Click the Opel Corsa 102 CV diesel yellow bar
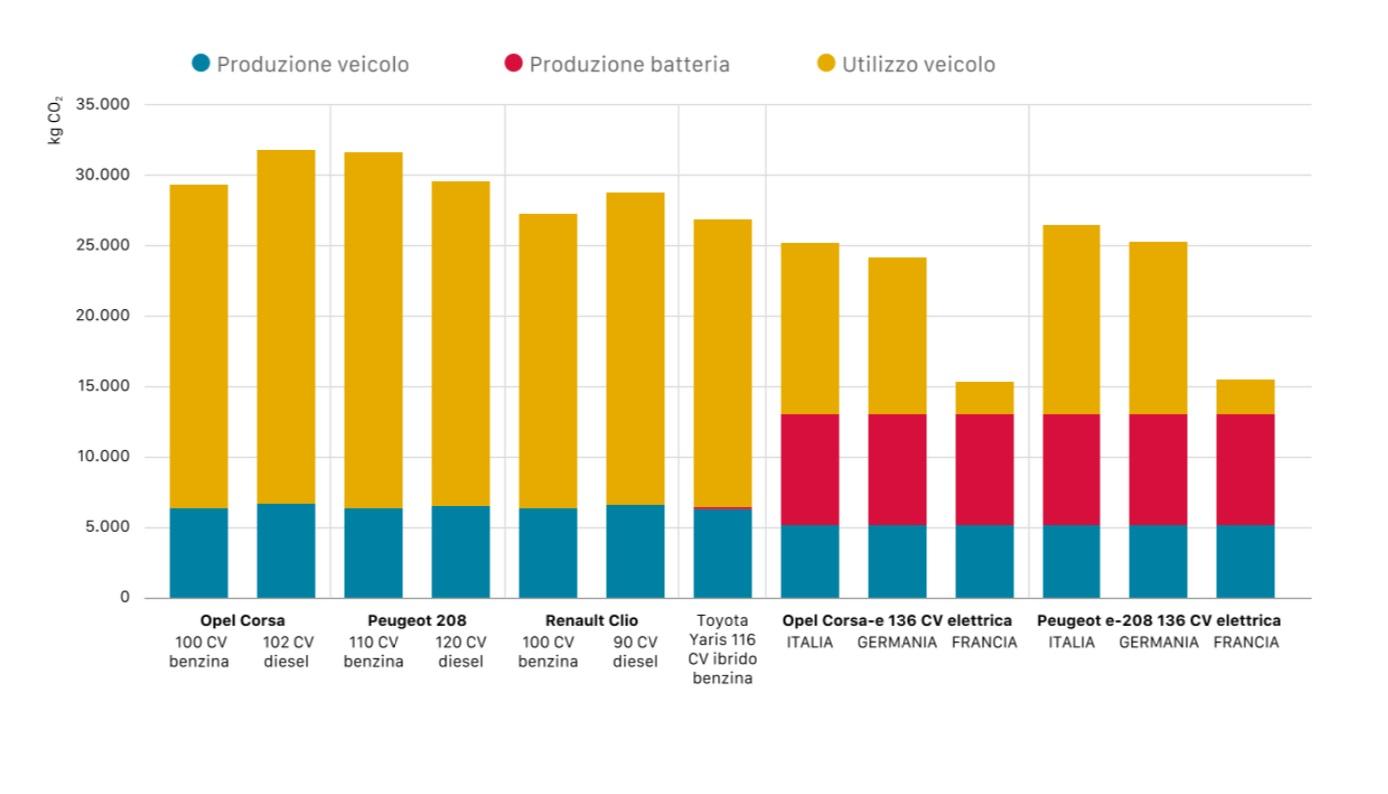This screenshot has height=794, width=1388. (x=286, y=327)
